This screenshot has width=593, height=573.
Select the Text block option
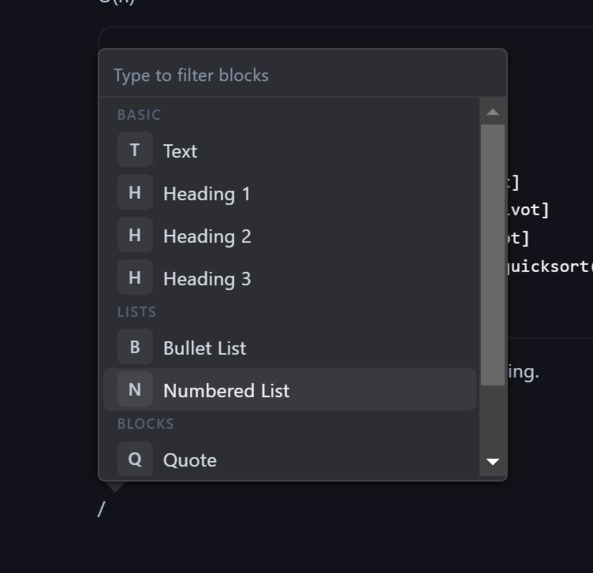tap(289, 150)
